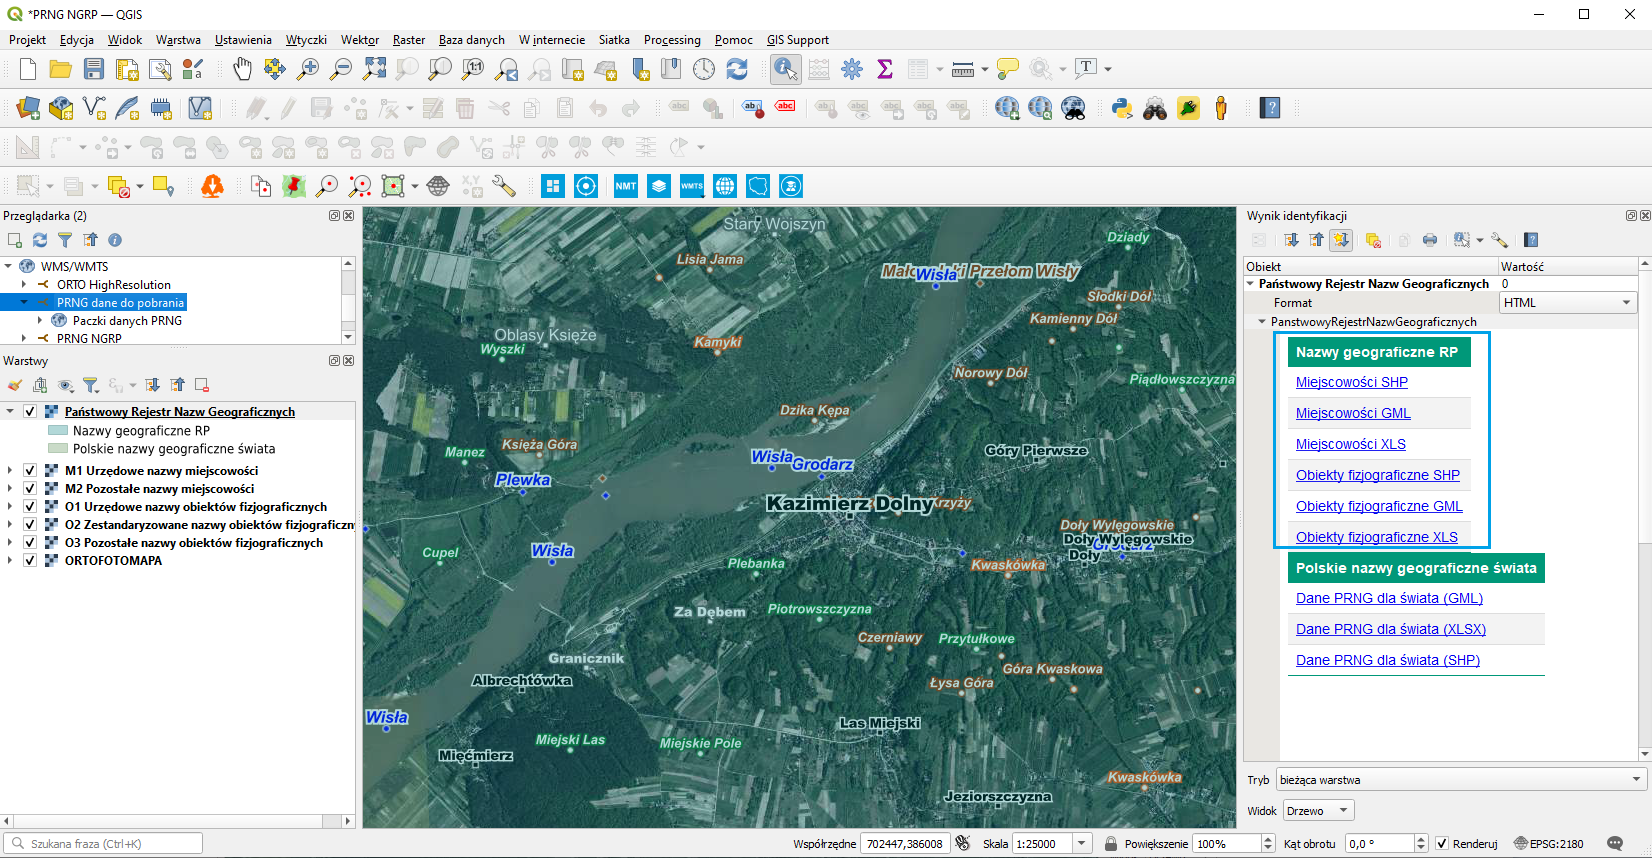Image resolution: width=1652 pixels, height=858 pixels.
Task: Refresh the Przeglądarka browser panel
Action: tap(40, 240)
